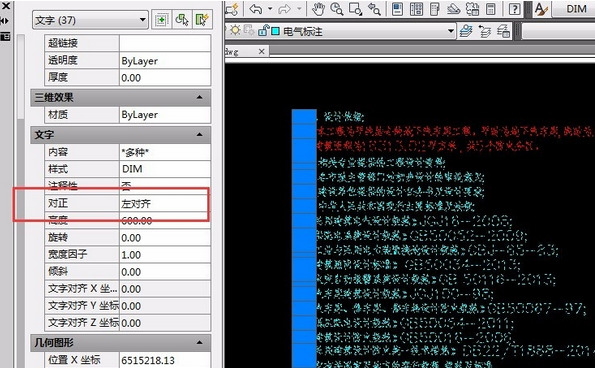Select the 厚度 property label
595x368 pixels.
(58, 77)
